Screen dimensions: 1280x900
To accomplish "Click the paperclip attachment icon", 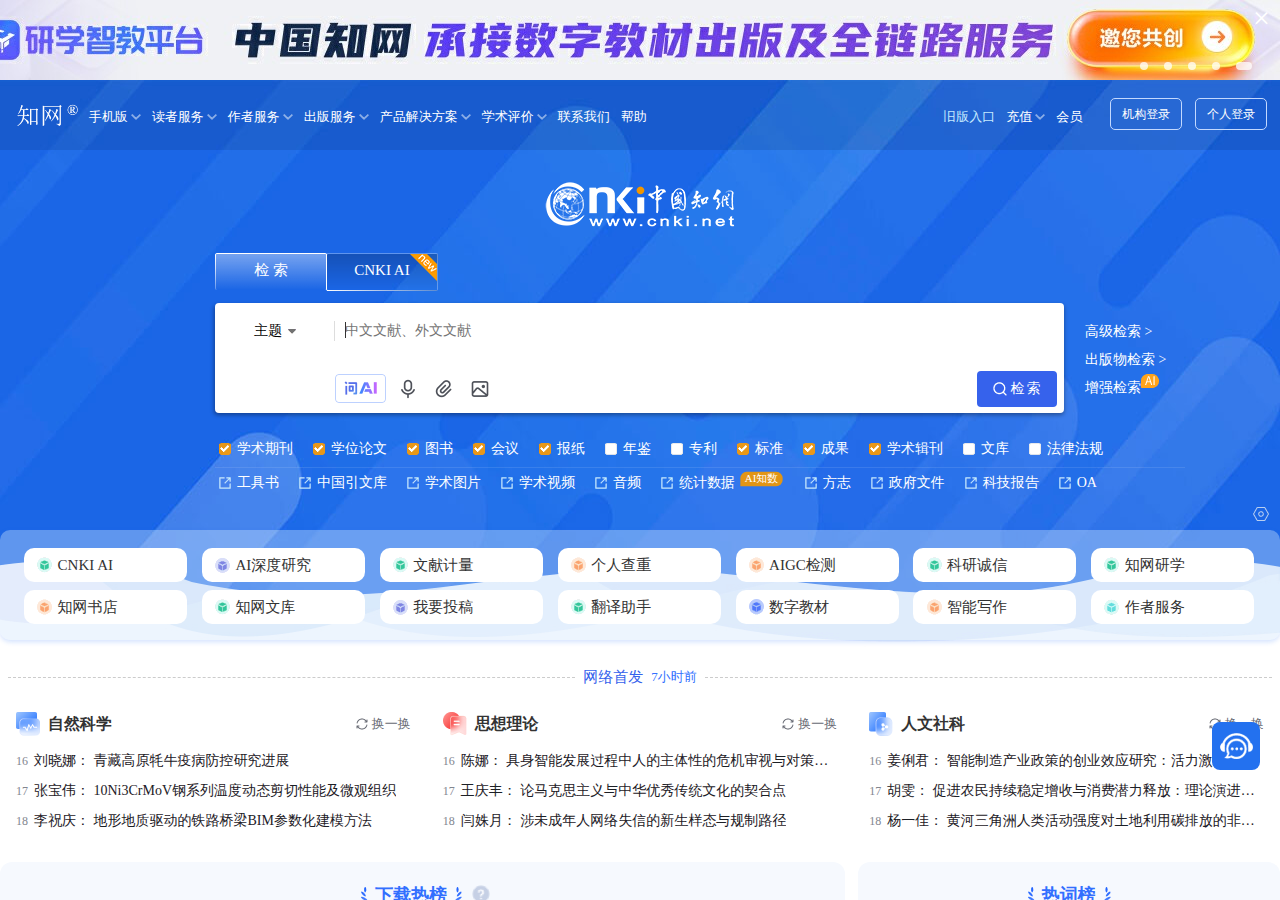I will 444,389.
